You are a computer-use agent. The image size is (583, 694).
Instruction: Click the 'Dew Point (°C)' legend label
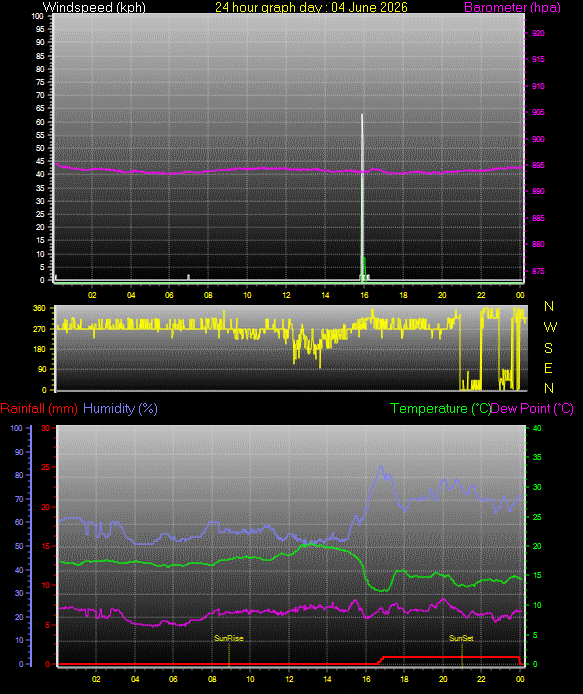pyautogui.click(x=532, y=409)
